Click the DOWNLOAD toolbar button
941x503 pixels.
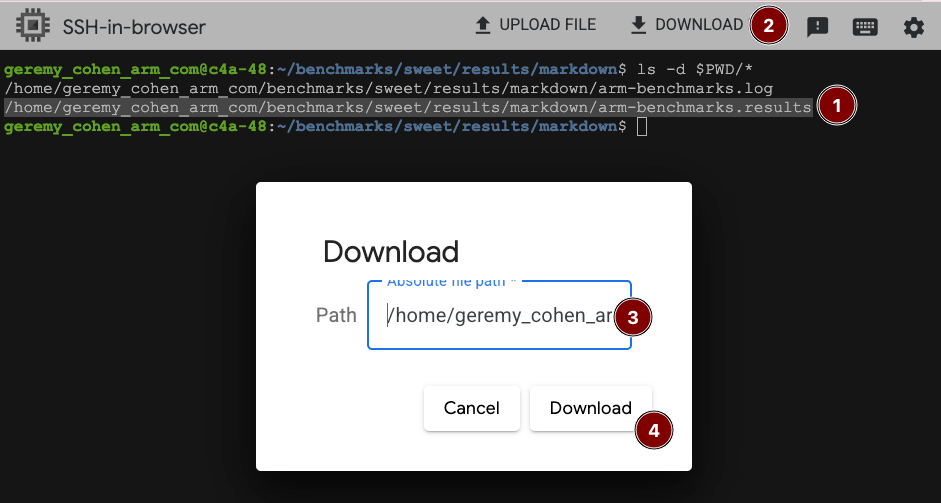[x=688, y=25]
